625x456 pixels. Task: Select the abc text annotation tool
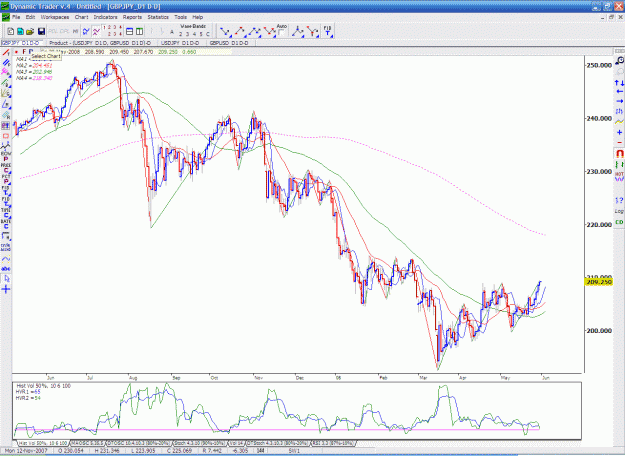point(6,269)
